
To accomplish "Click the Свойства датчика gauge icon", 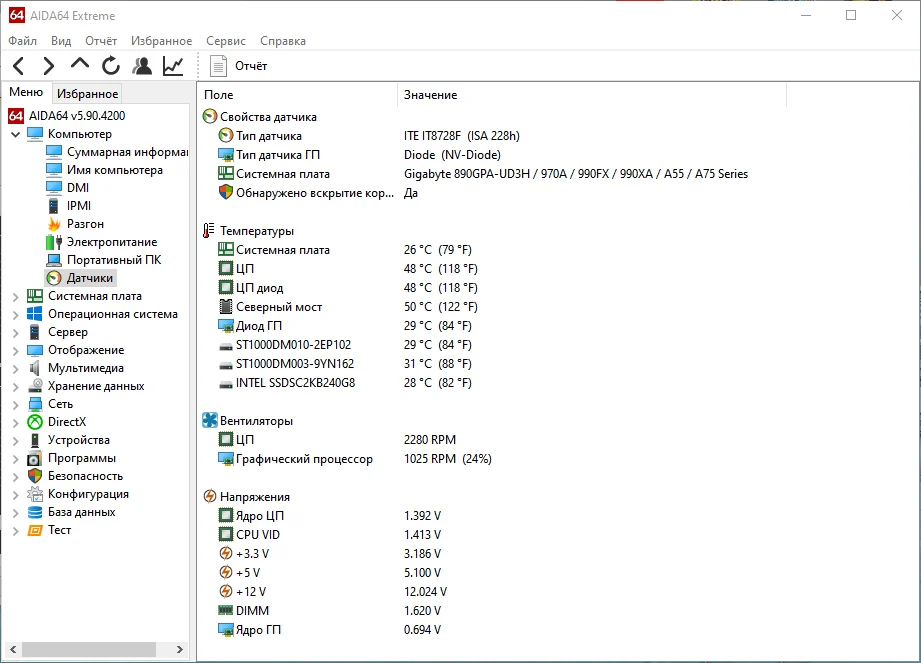I will [210, 116].
